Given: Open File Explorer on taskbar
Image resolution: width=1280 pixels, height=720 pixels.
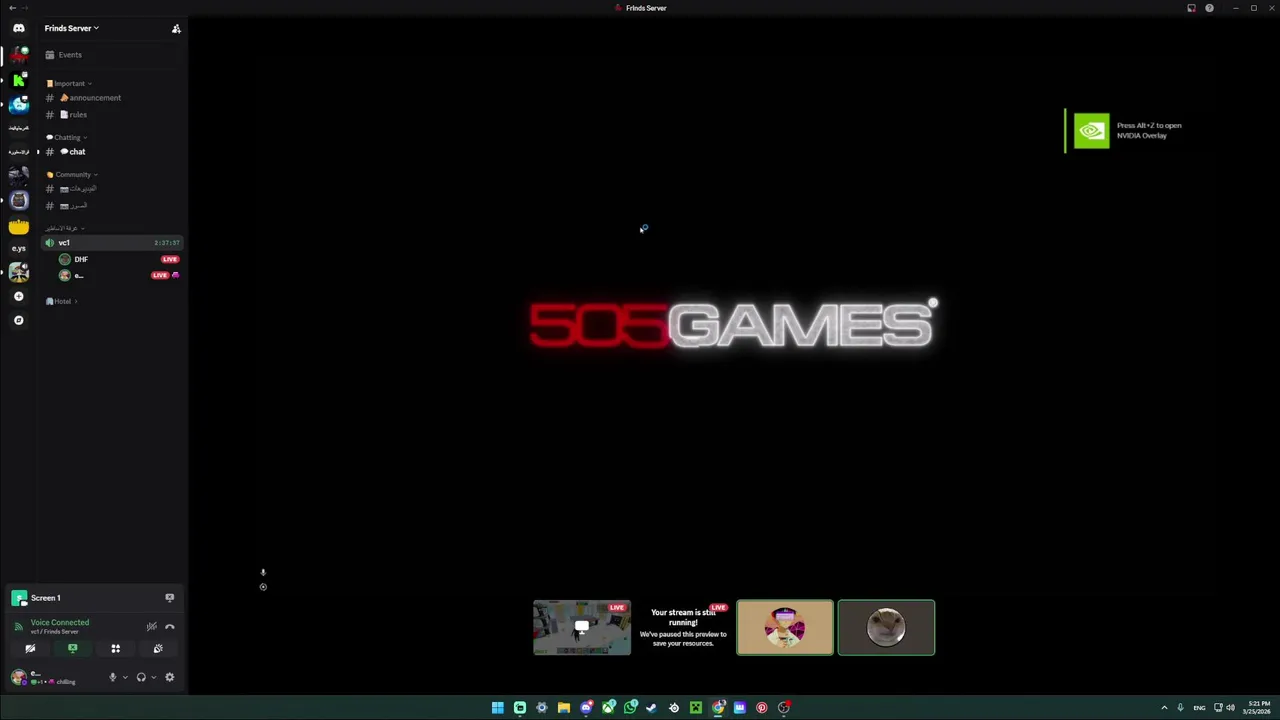Looking at the screenshot, I should 564,708.
